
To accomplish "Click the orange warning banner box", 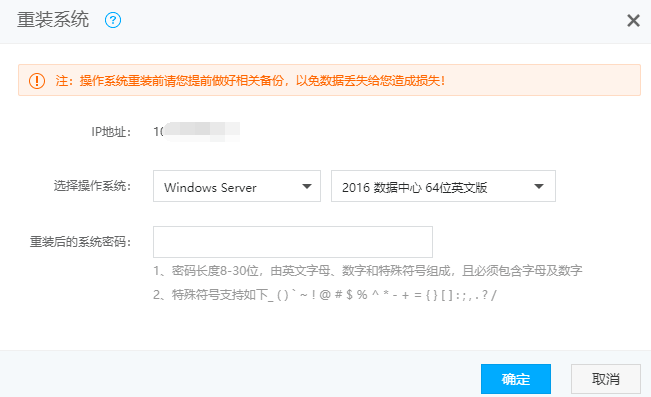I will (329, 80).
